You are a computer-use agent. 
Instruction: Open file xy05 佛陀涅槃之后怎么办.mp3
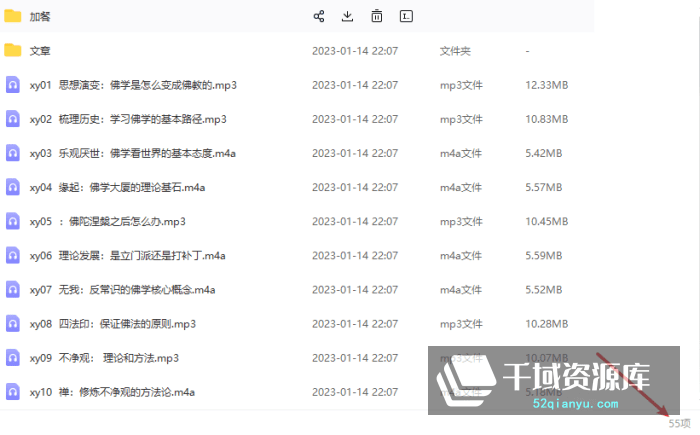[x=108, y=222]
